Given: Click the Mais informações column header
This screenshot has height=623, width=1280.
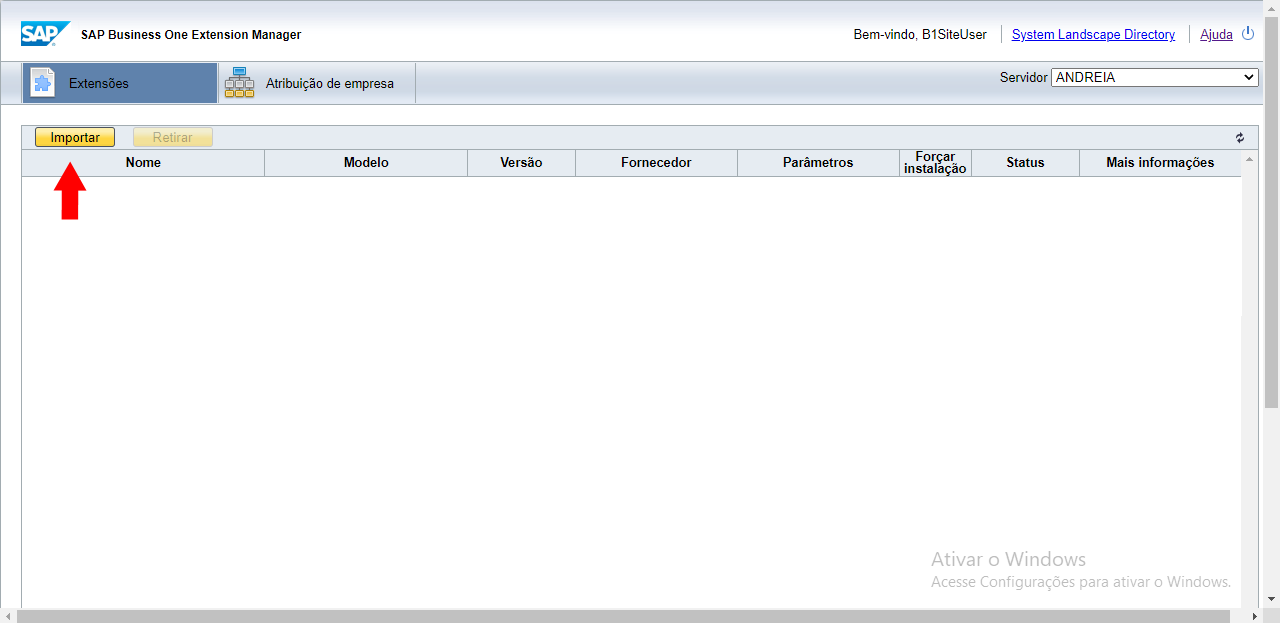Looking at the screenshot, I should (1160, 163).
